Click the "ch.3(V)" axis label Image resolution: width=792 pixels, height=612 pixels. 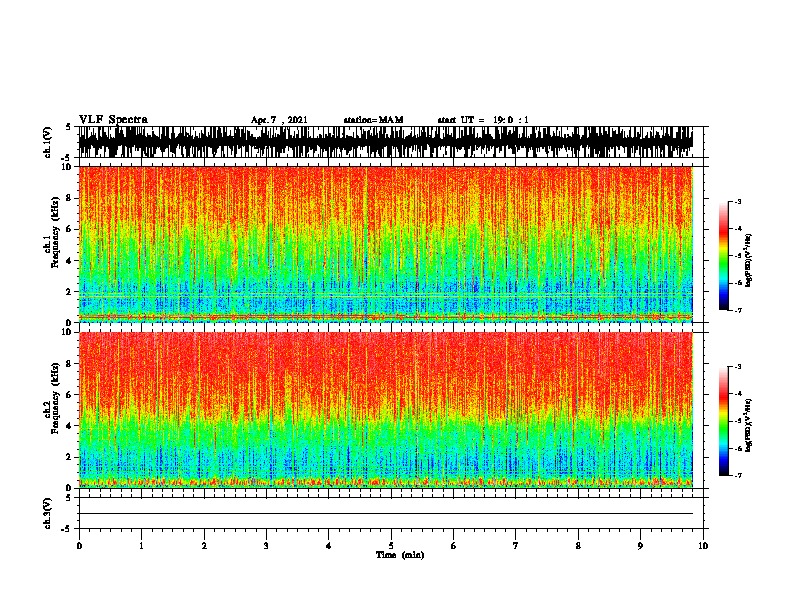(48, 513)
